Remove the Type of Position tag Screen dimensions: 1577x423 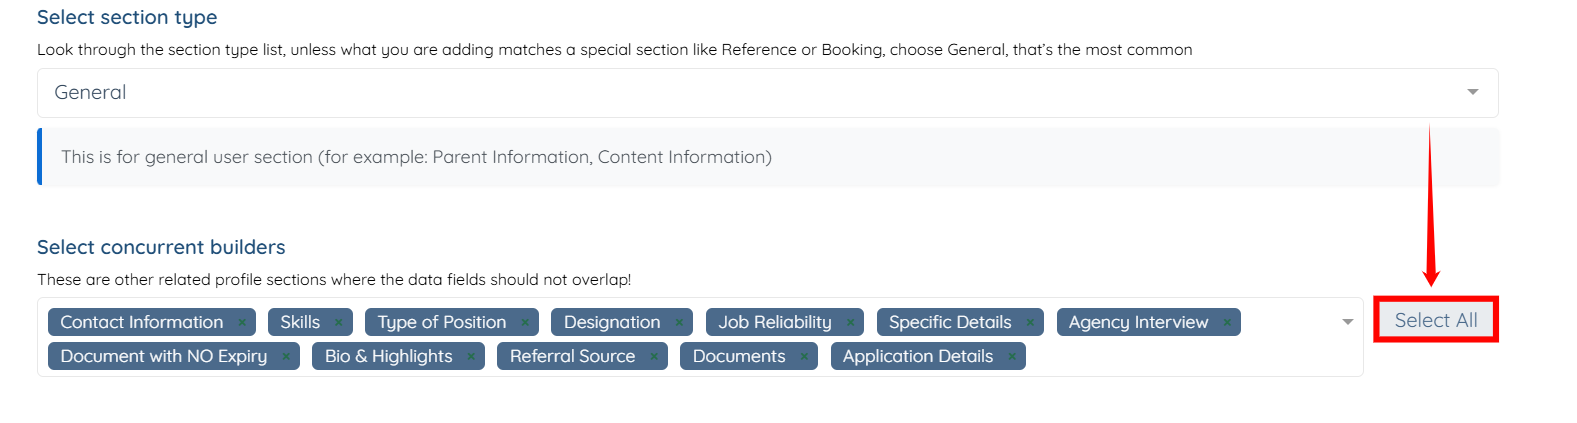524,323
